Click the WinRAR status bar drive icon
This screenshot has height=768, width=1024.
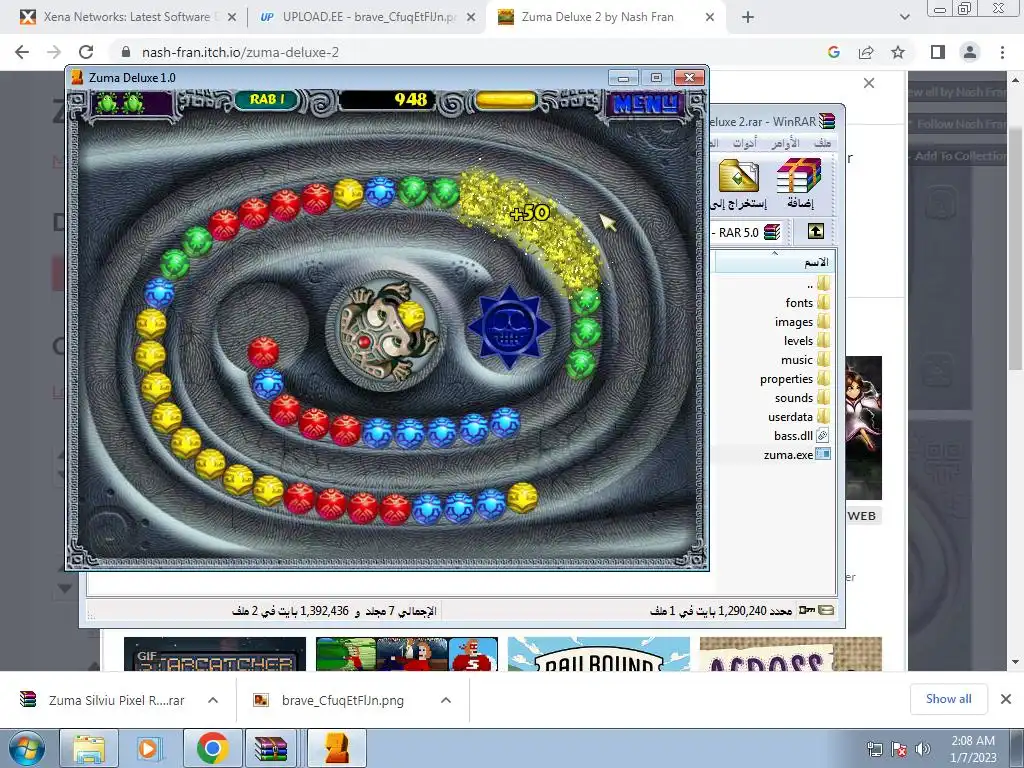pyautogui.click(x=826, y=611)
